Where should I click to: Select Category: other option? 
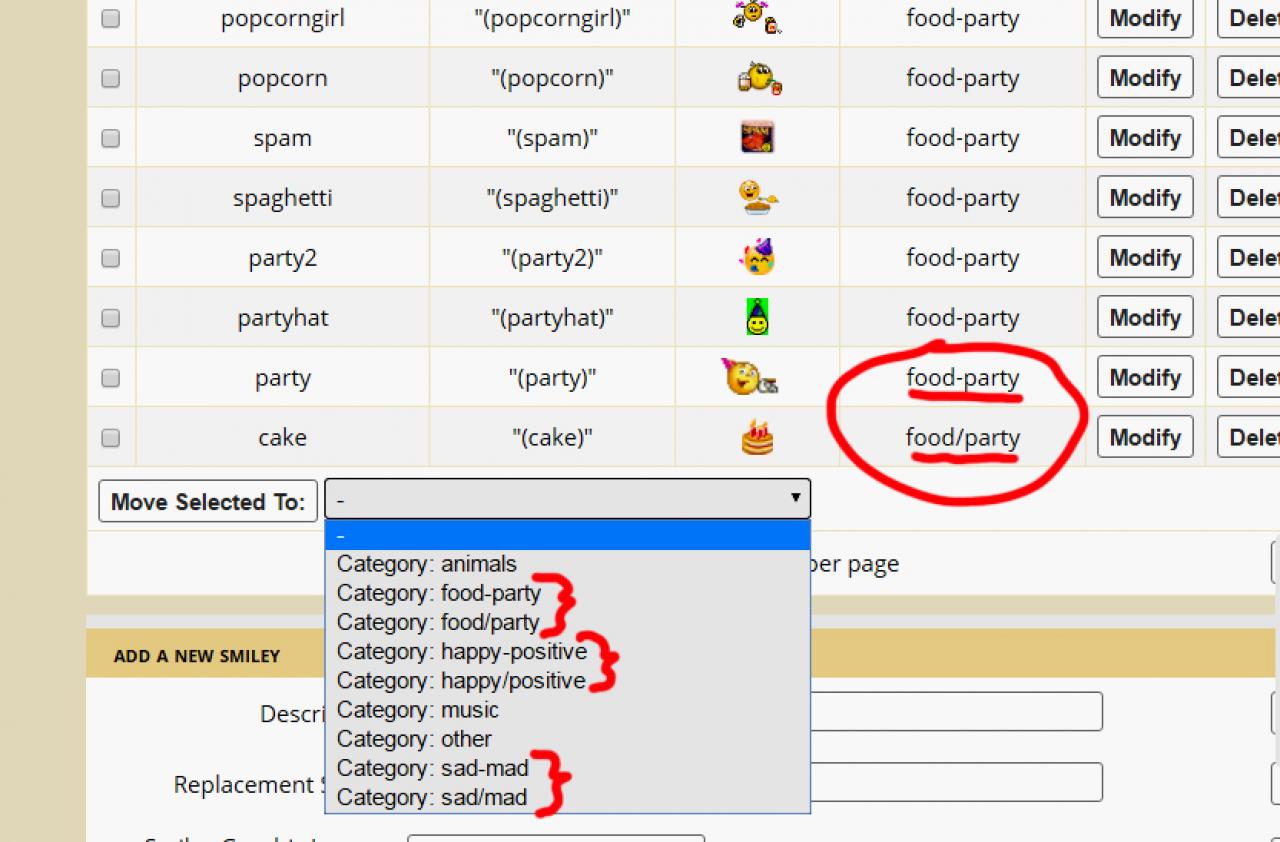tap(567, 739)
